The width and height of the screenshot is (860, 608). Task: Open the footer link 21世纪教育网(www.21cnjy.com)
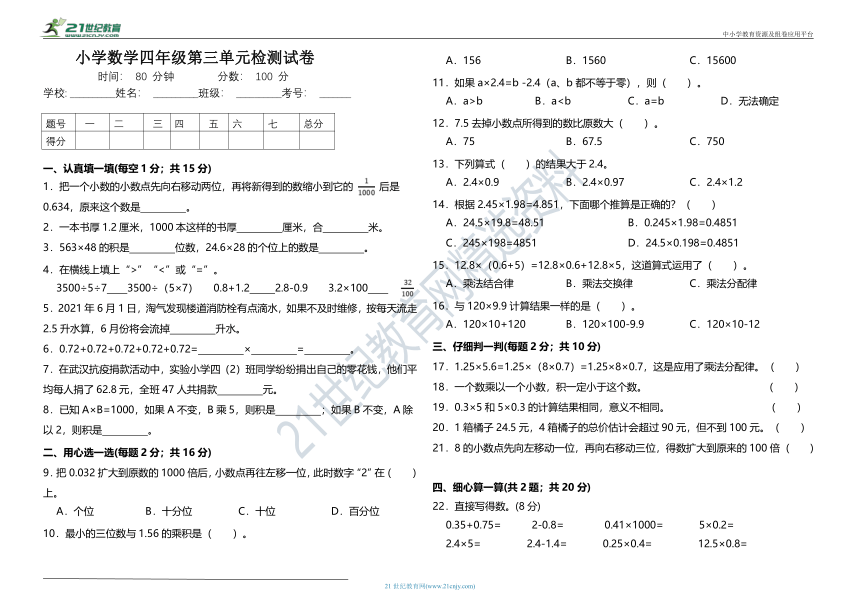pyautogui.click(x=430, y=586)
